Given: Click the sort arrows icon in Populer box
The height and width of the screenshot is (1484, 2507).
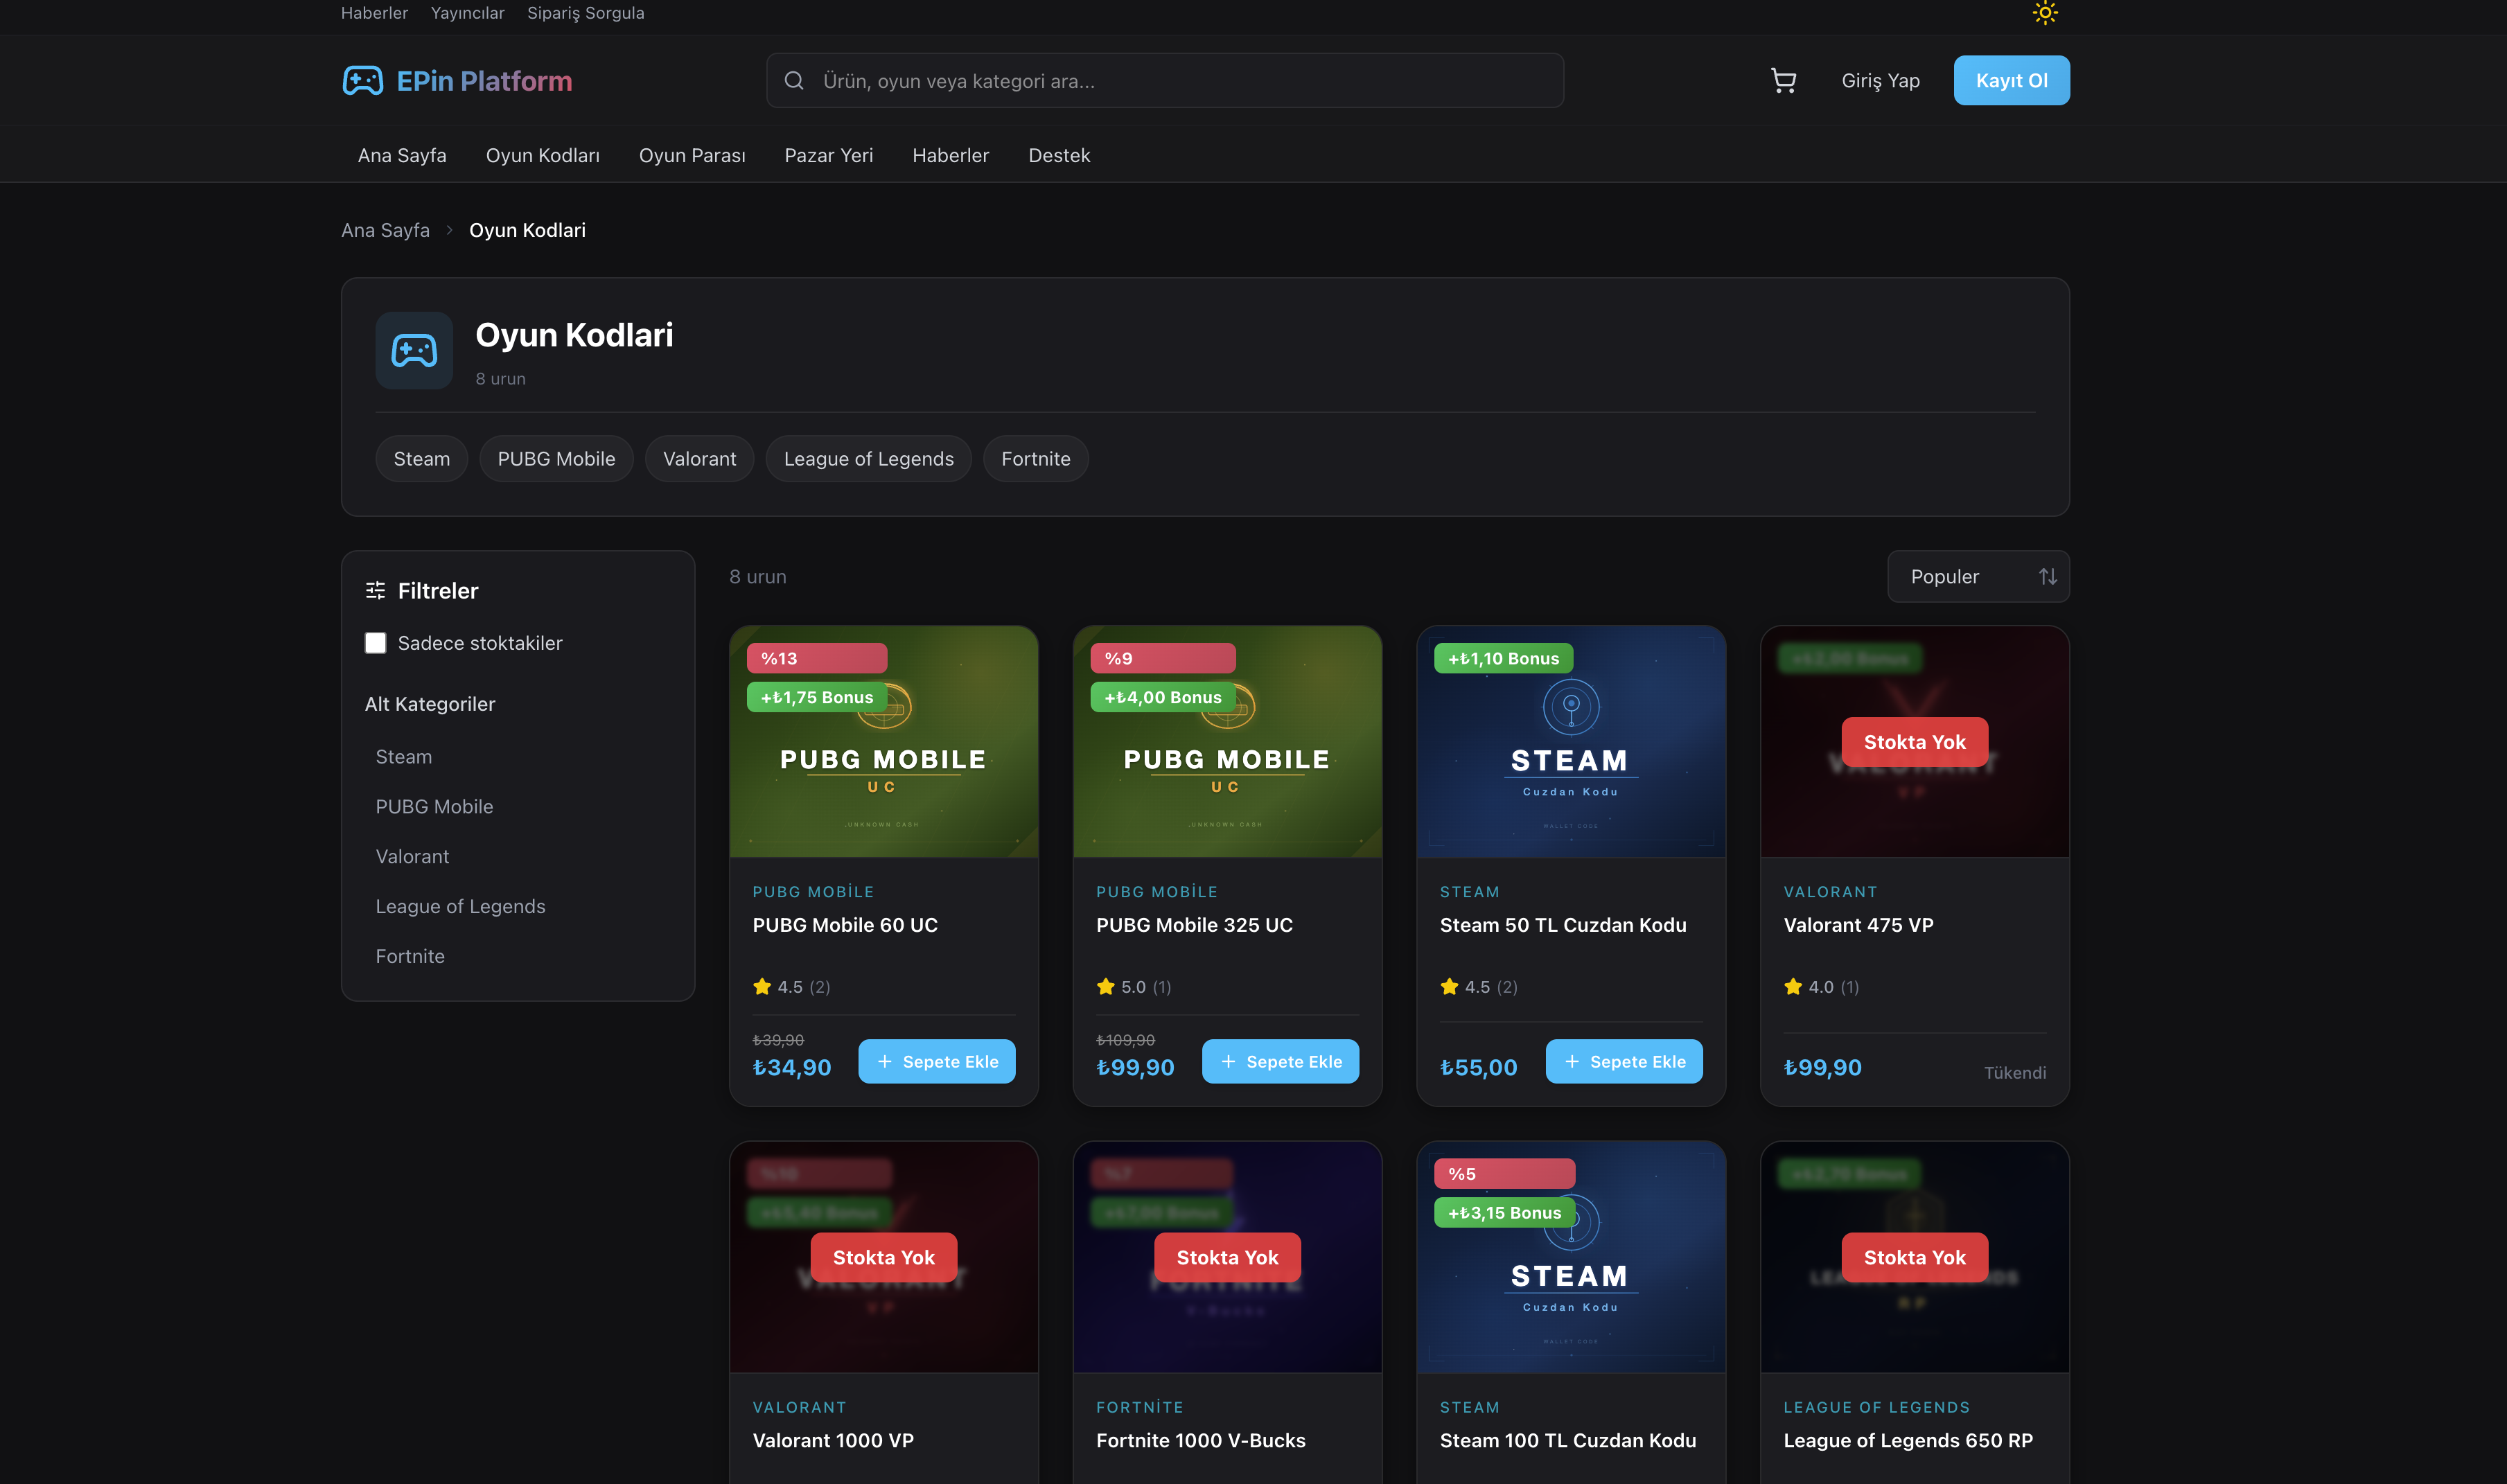Looking at the screenshot, I should coord(2047,577).
